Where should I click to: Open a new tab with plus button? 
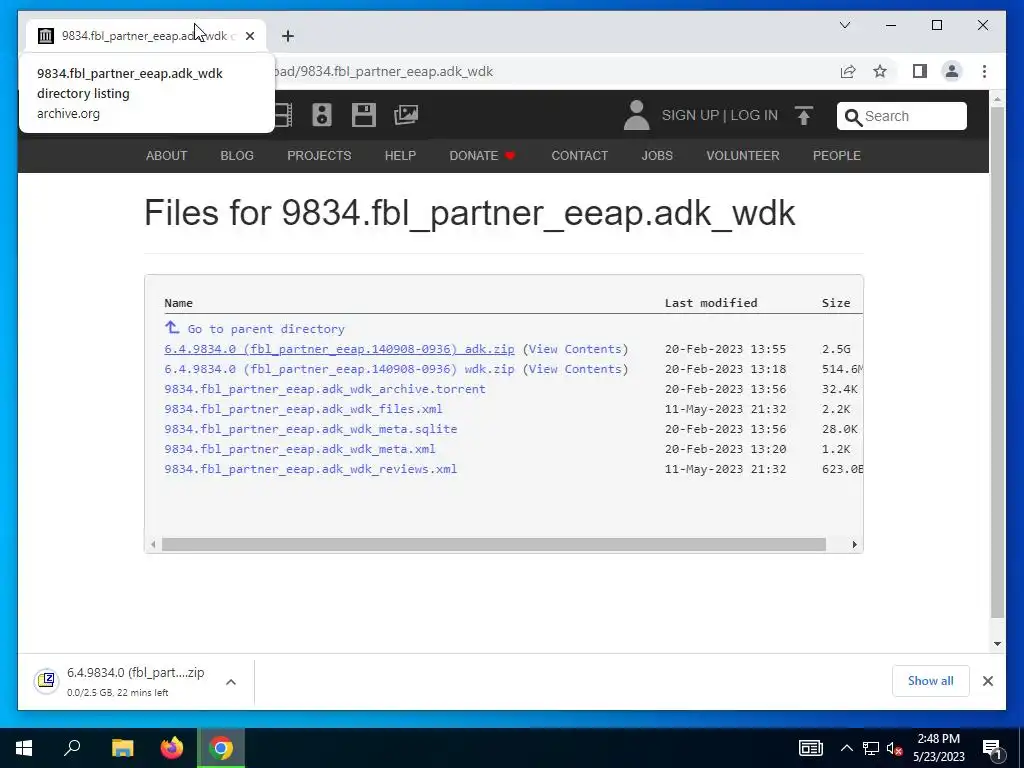pyautogui.click(x=287, y=36)
